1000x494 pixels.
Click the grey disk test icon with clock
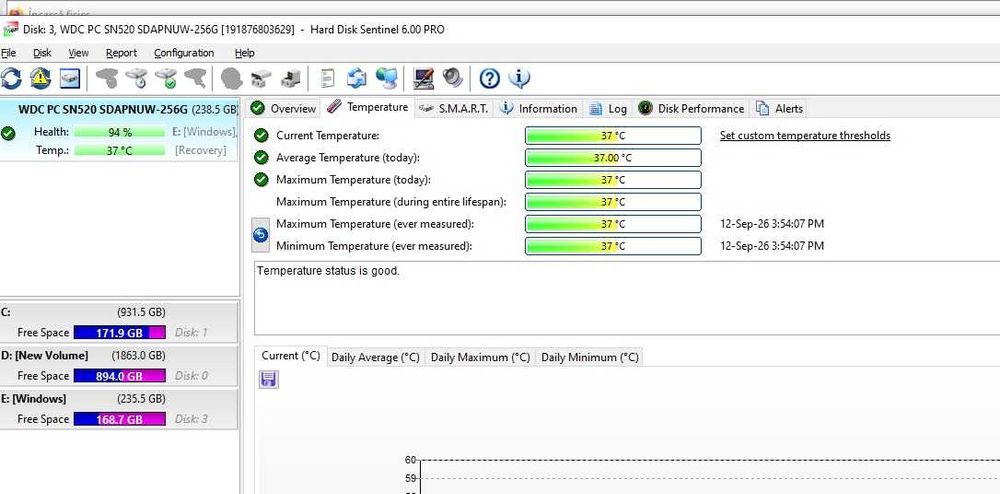[x=136, y=78]
